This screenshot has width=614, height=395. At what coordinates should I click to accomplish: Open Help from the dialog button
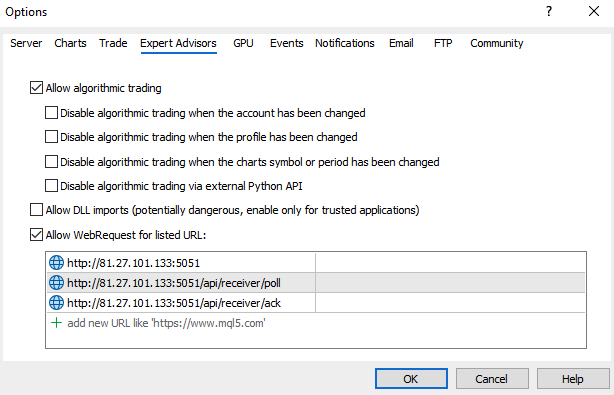point(572,379)
